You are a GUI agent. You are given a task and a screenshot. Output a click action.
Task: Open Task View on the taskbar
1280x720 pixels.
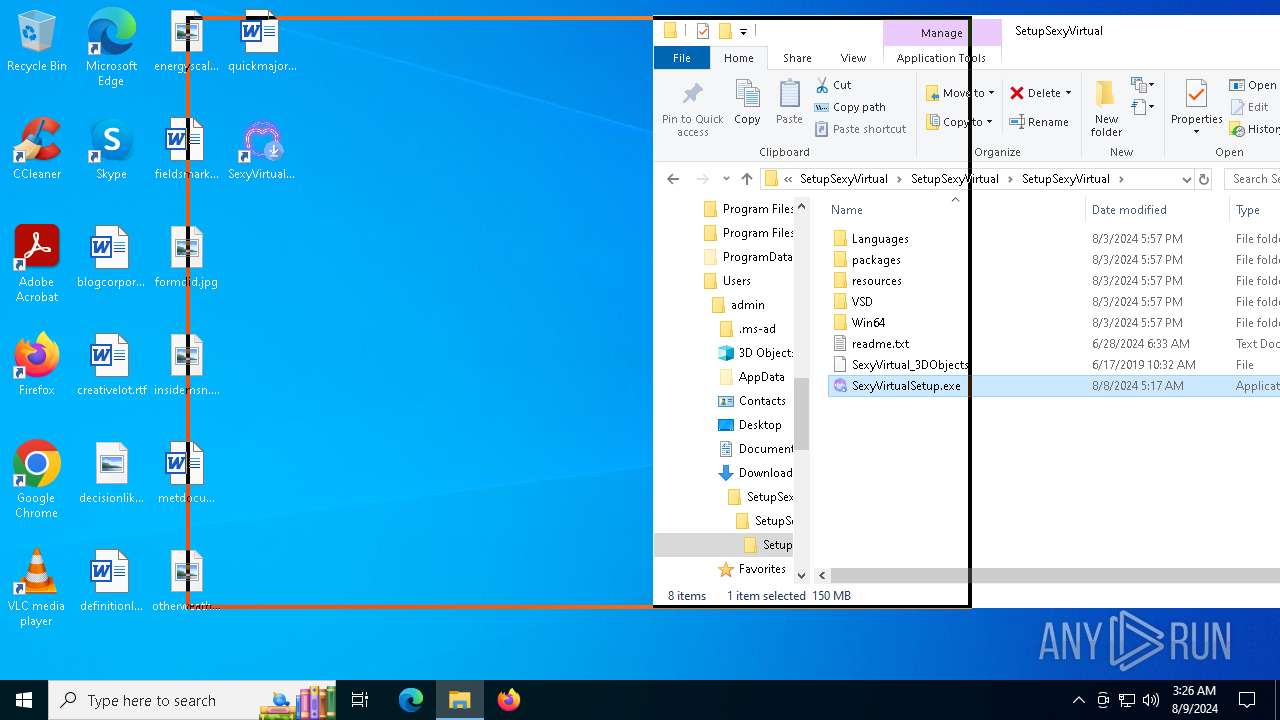360,700
